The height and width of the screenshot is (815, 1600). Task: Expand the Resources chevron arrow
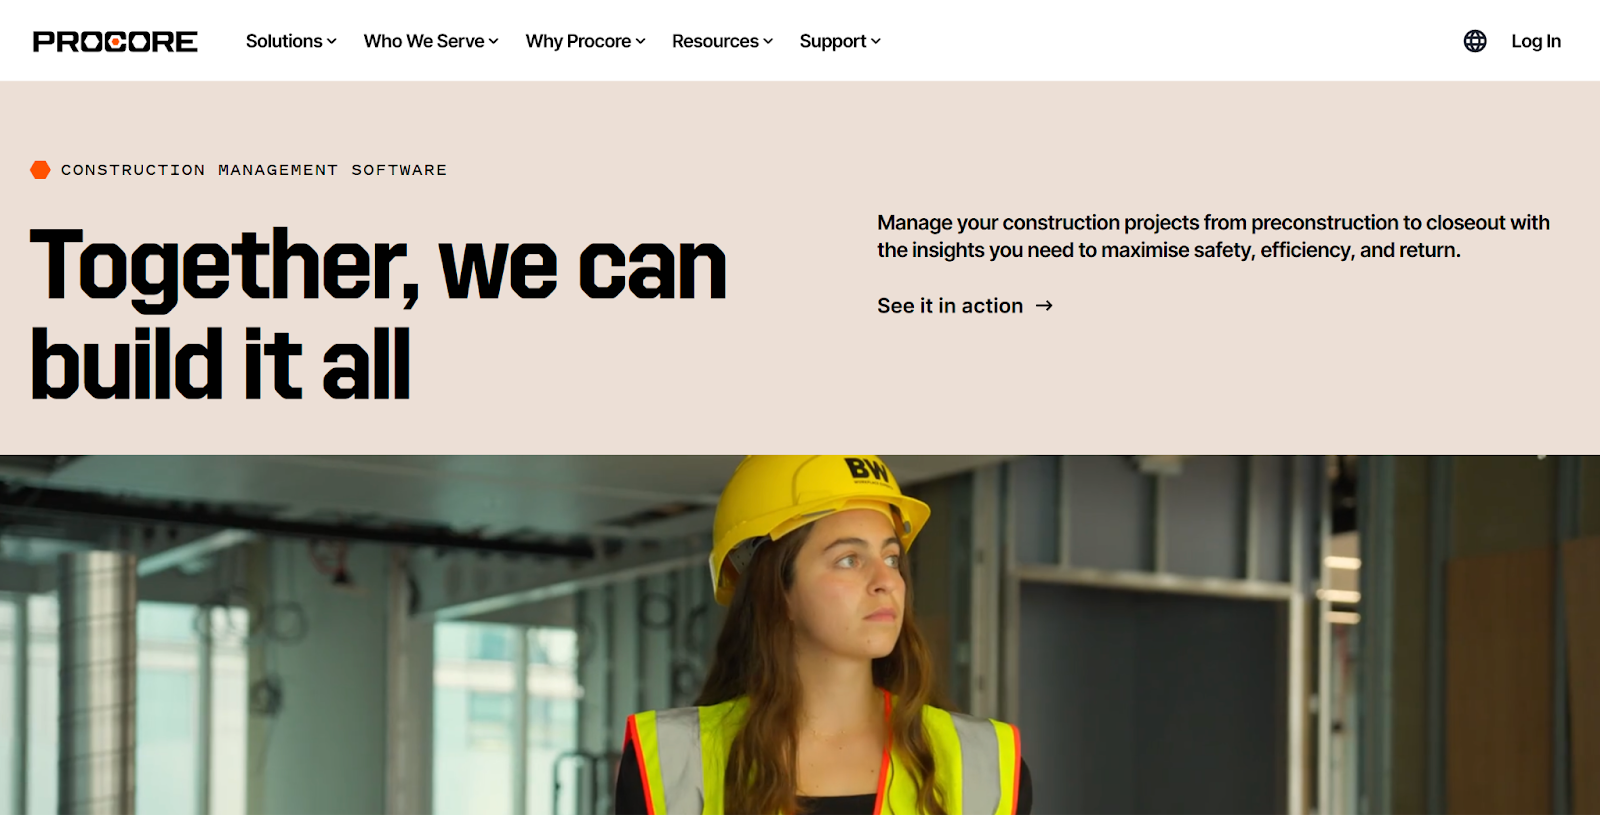pos(768,42)
